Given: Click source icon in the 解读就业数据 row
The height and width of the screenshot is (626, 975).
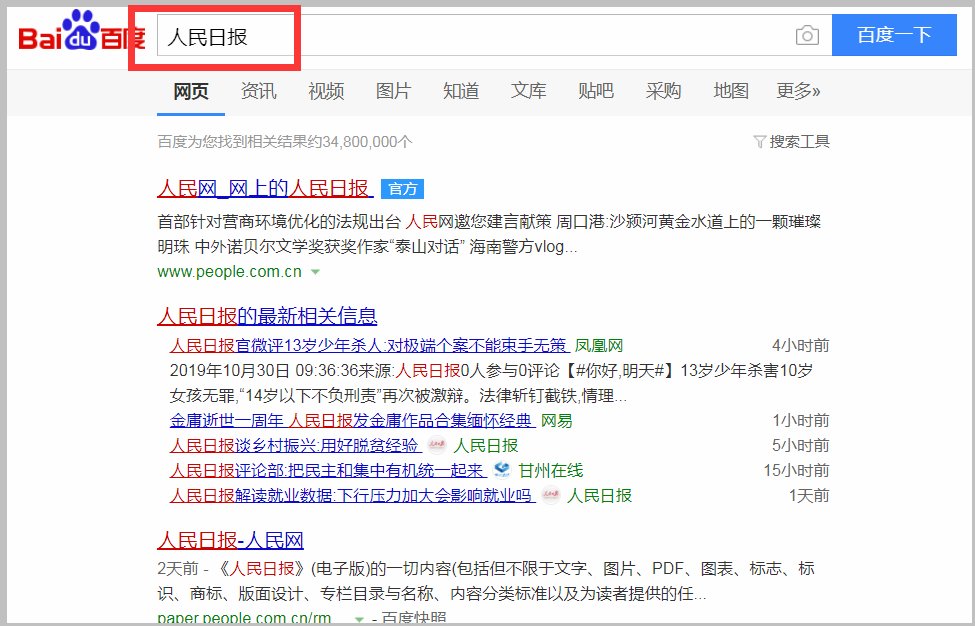Looking at the screenshot, I should point(550,496).
